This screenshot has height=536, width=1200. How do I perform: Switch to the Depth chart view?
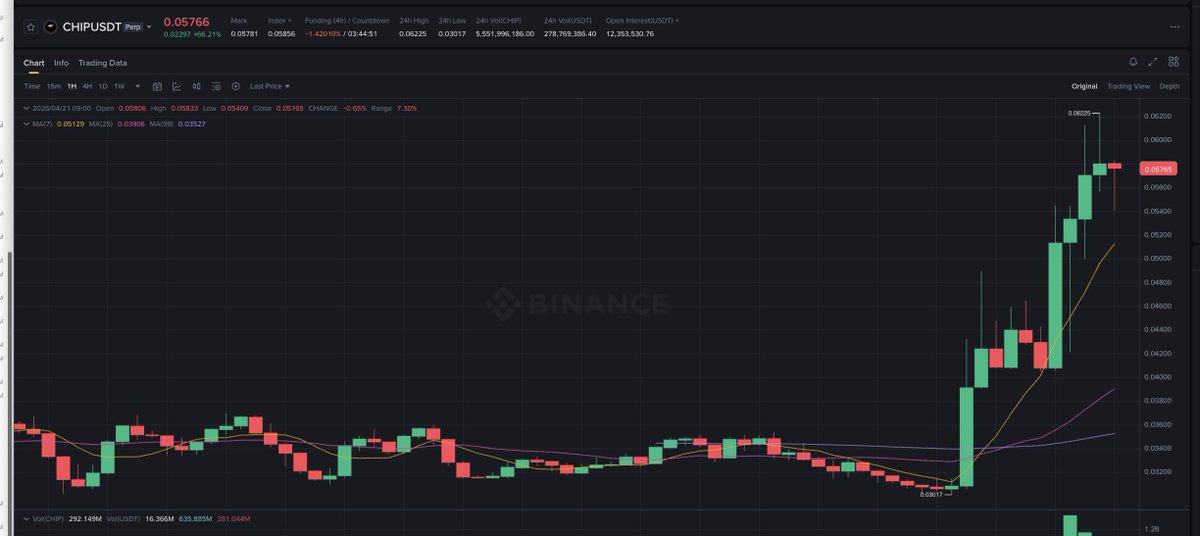(1169, 87)
